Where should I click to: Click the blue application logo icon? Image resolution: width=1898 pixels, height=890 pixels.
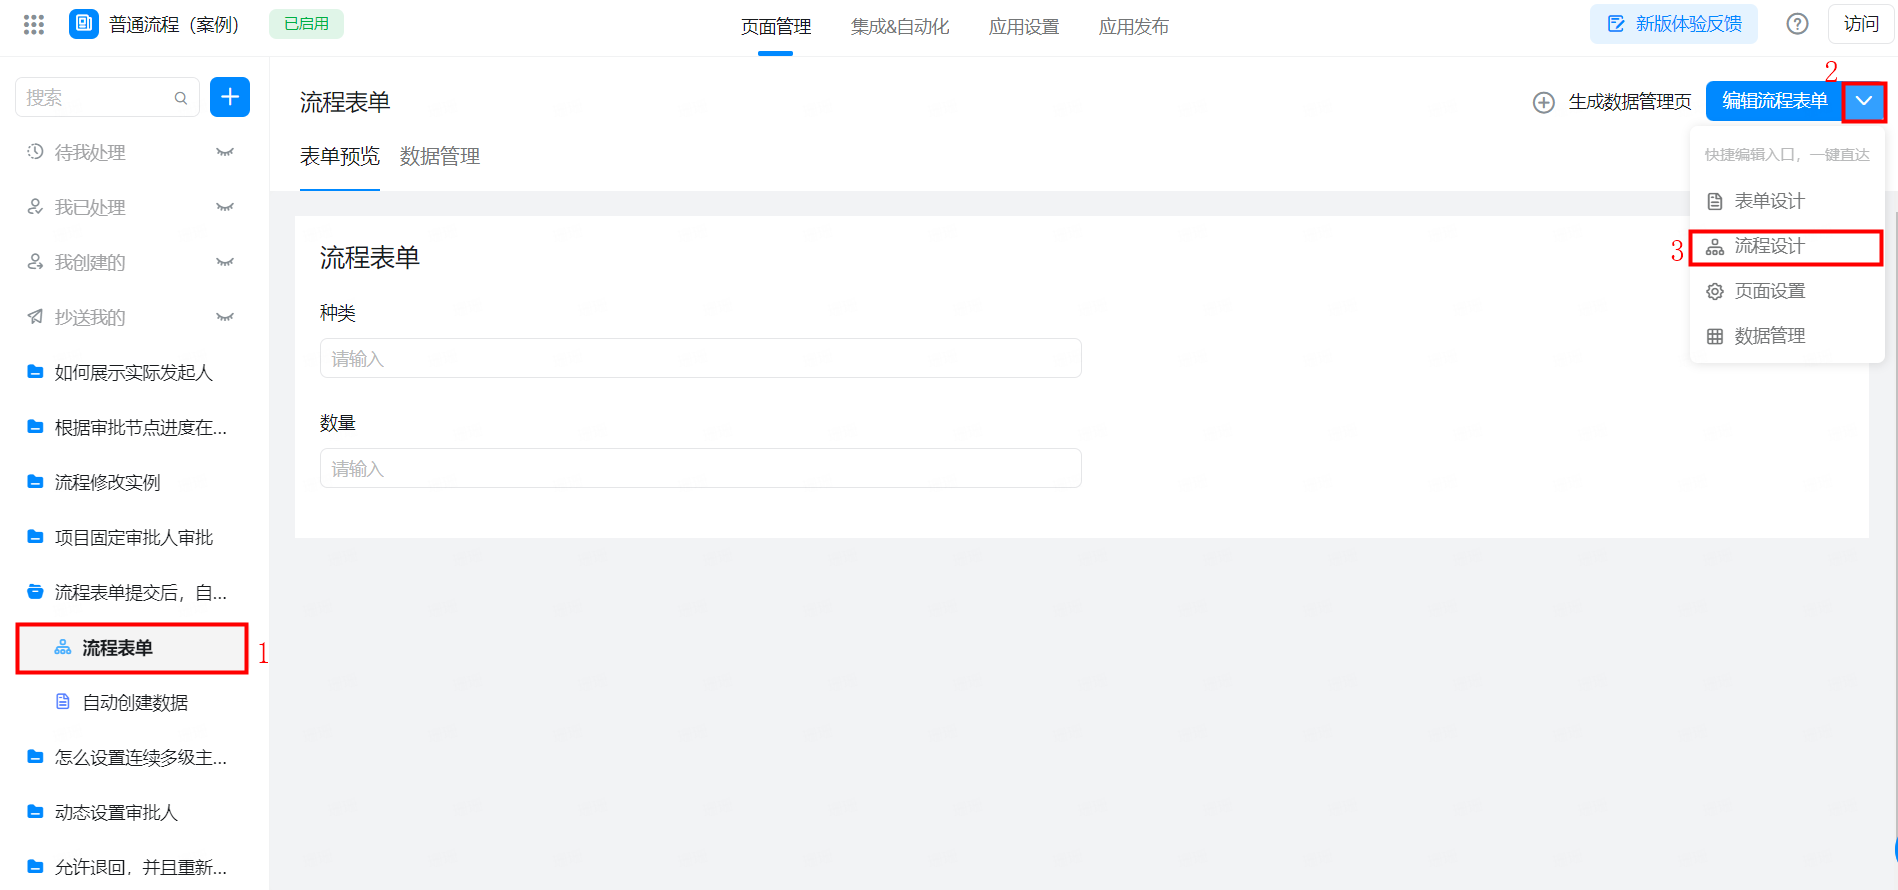(x=84, y=24)
